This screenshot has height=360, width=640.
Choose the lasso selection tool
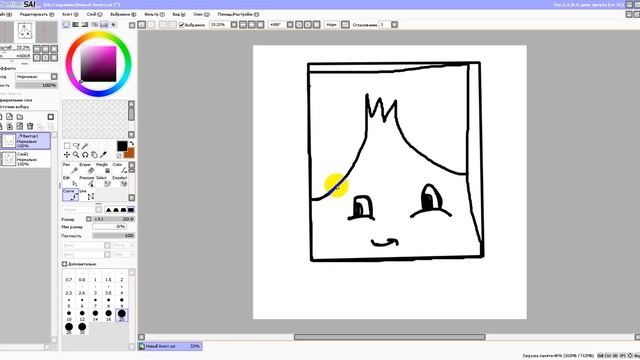click(x=76, y=146)
